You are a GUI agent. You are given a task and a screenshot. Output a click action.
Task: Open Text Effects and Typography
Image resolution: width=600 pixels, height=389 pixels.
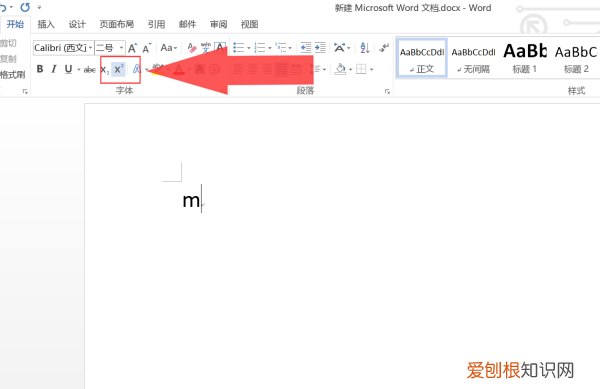tap(137, 69)
